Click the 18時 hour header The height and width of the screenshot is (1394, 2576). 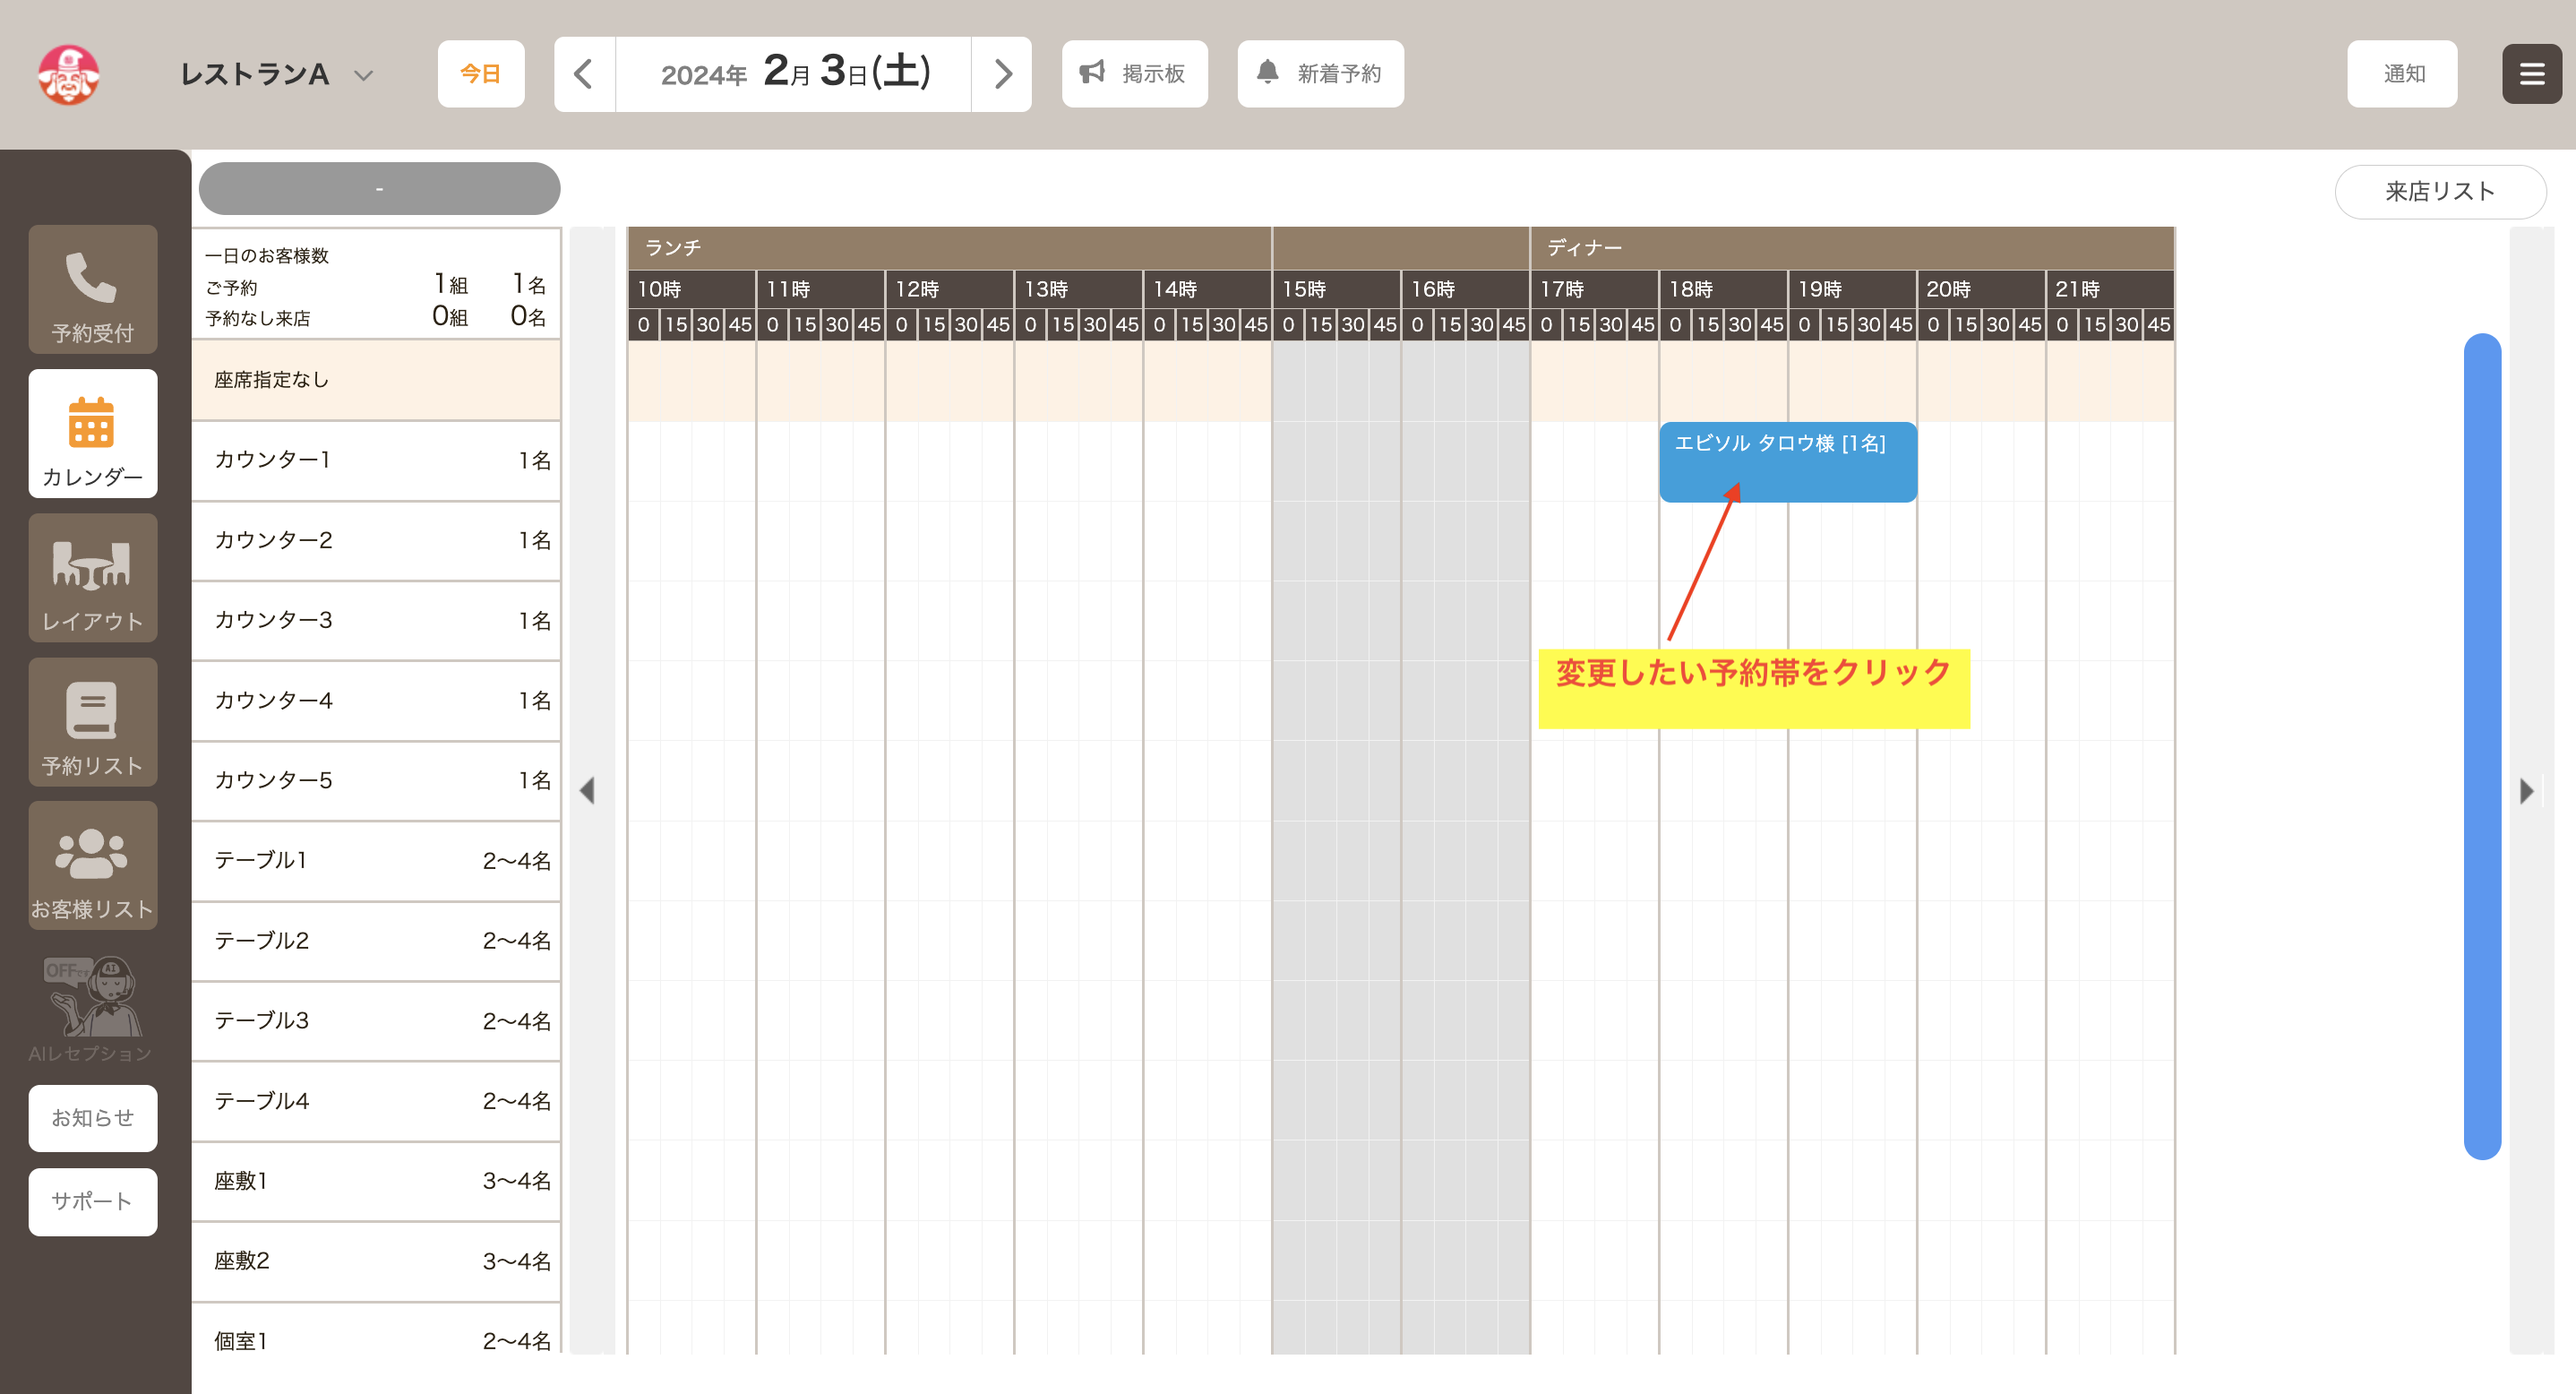1724,289
